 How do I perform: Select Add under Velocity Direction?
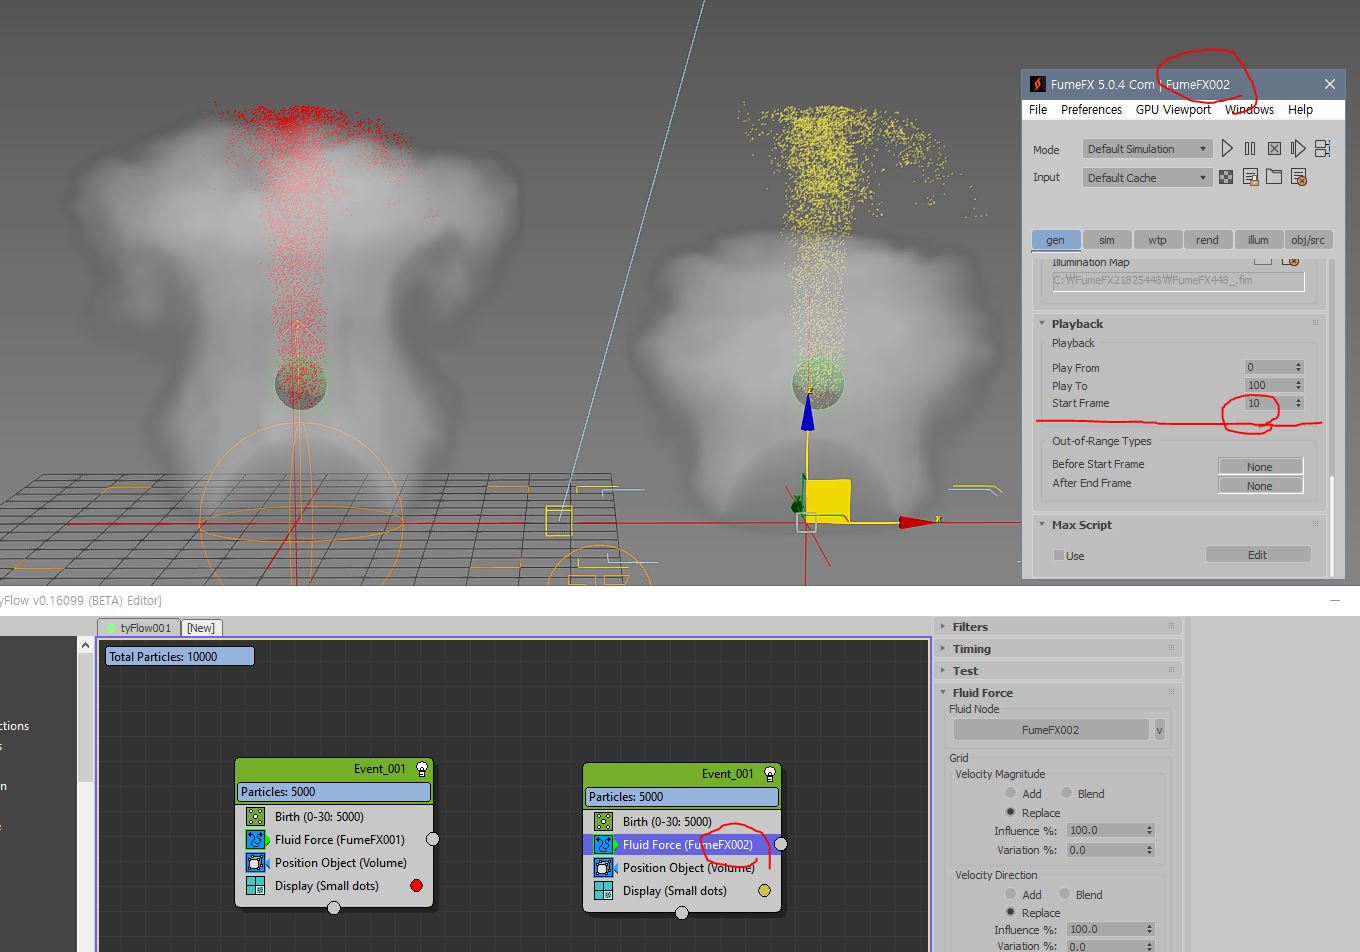[1011, 894]
